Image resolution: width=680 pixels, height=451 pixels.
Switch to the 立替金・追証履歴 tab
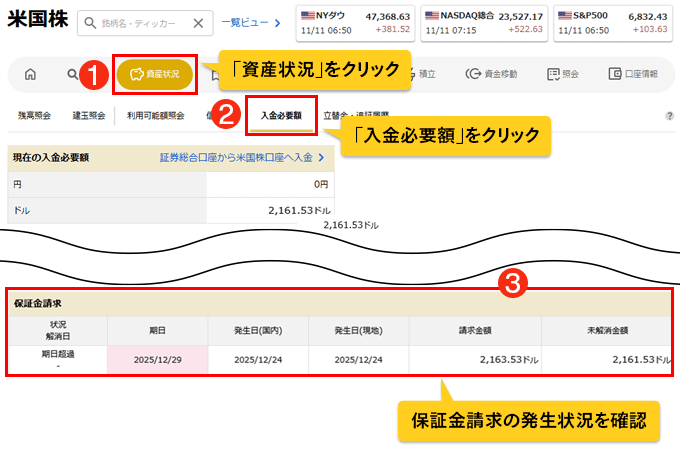tap(356, 115)
